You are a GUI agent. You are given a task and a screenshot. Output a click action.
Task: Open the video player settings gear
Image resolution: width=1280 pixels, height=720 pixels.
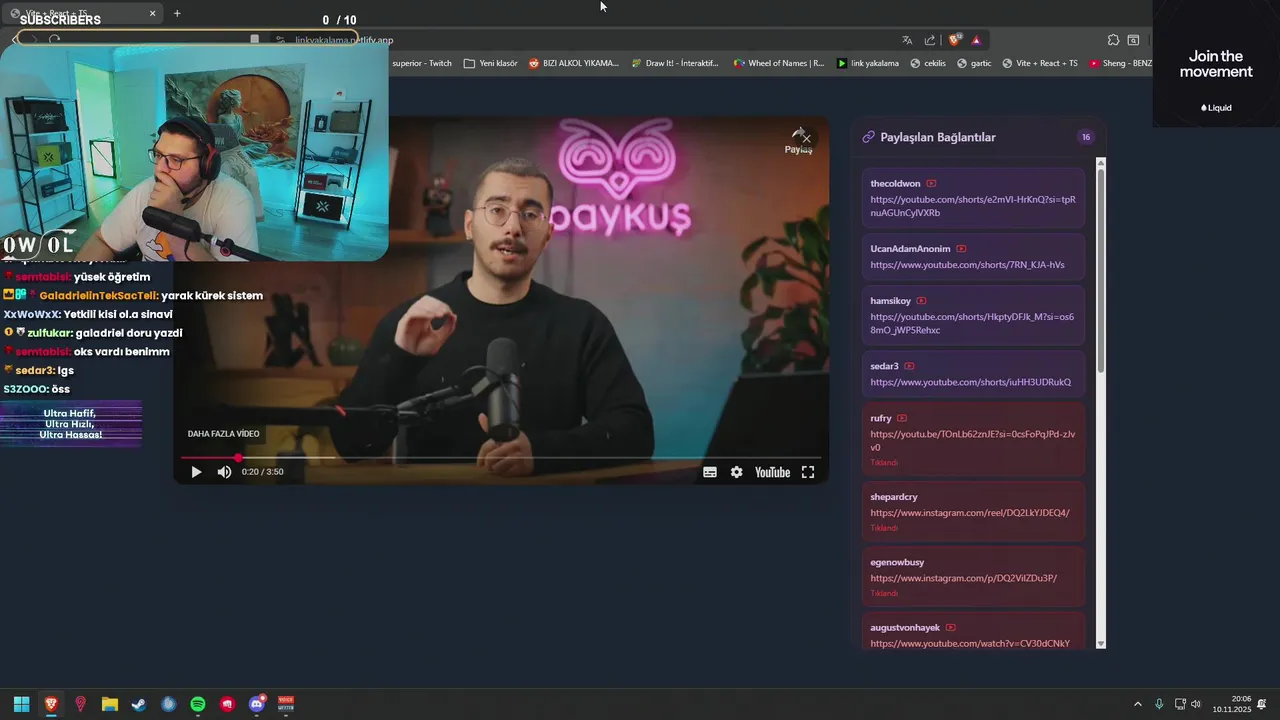click(x=737, y=472)
